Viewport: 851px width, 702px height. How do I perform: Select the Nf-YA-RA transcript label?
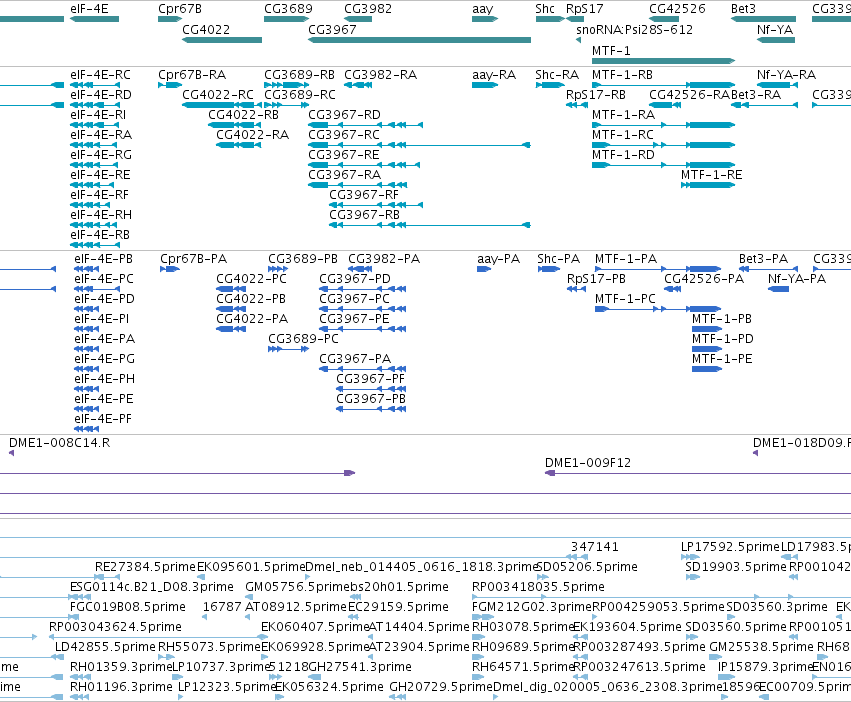coord(786,74)
